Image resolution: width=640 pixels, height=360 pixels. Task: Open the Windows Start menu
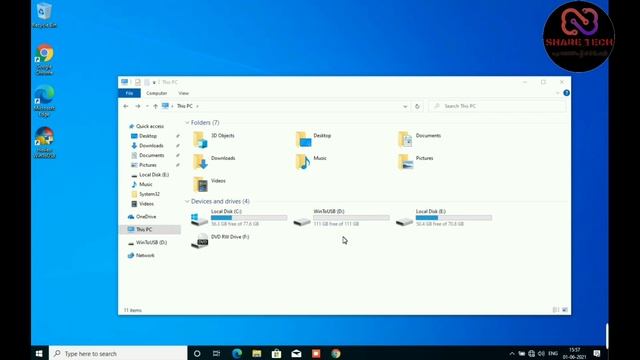pos(39,353)
